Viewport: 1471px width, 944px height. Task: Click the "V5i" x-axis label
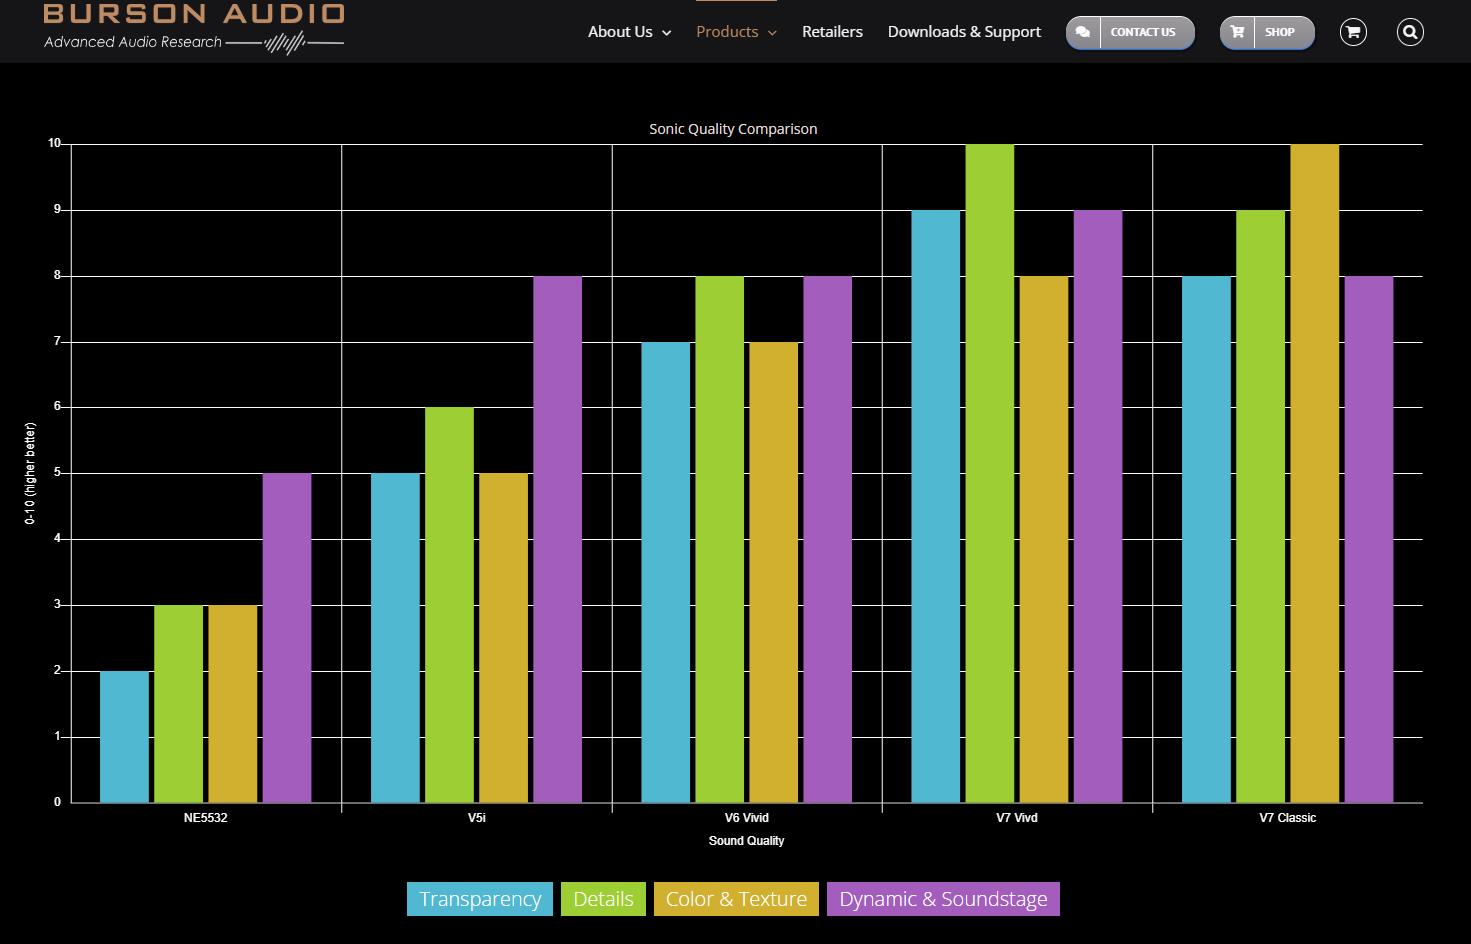477,818
